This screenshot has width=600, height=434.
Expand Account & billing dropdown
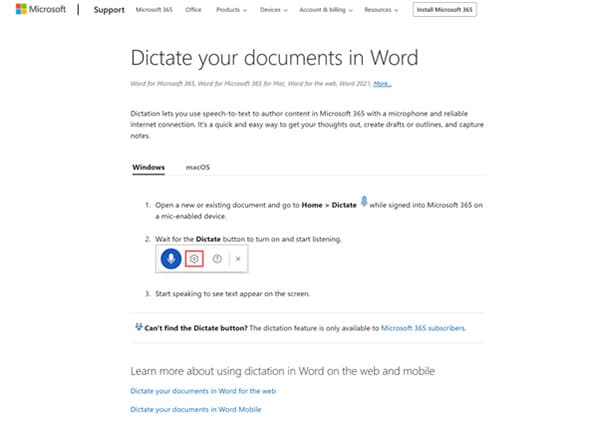click(x=326, y=10)
